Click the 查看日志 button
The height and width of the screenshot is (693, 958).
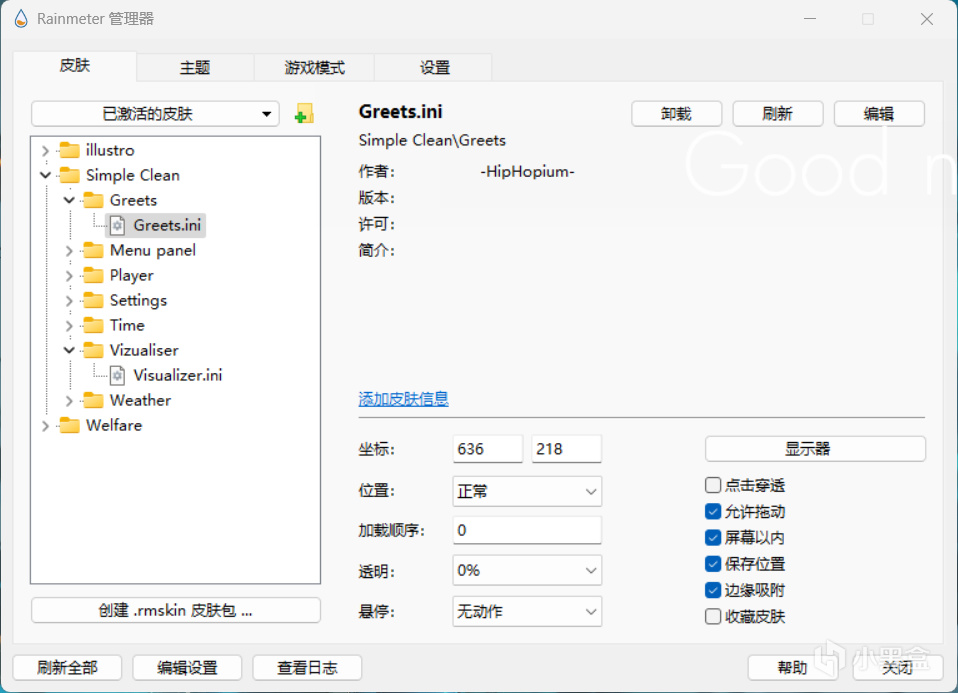tap(307, 667)
